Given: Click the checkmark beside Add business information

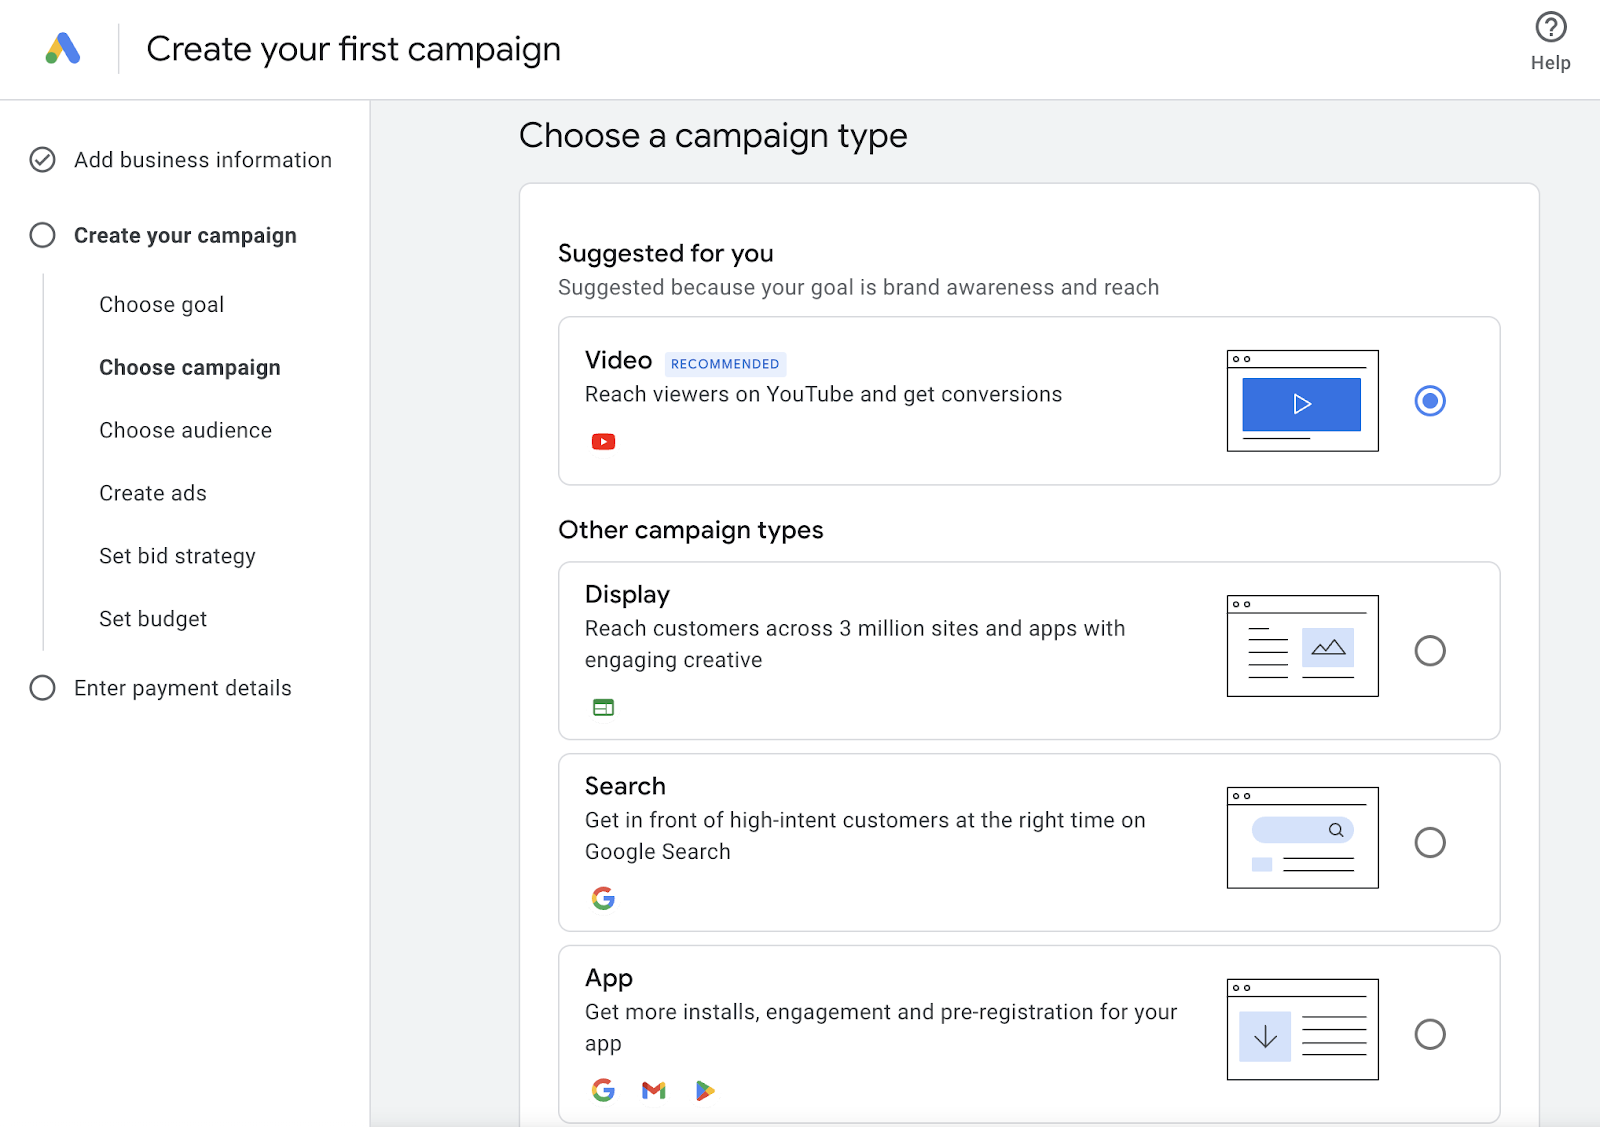Looking at the screenshot, I should click(x=42, y=159).
